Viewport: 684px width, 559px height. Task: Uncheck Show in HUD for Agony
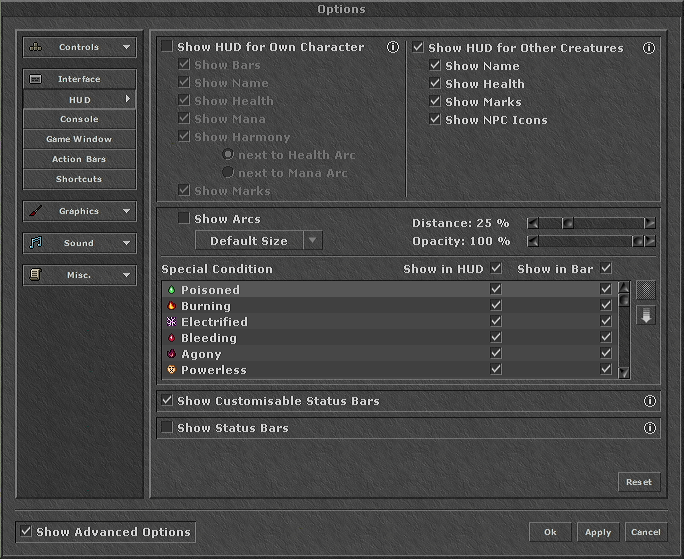pos(496,353)
